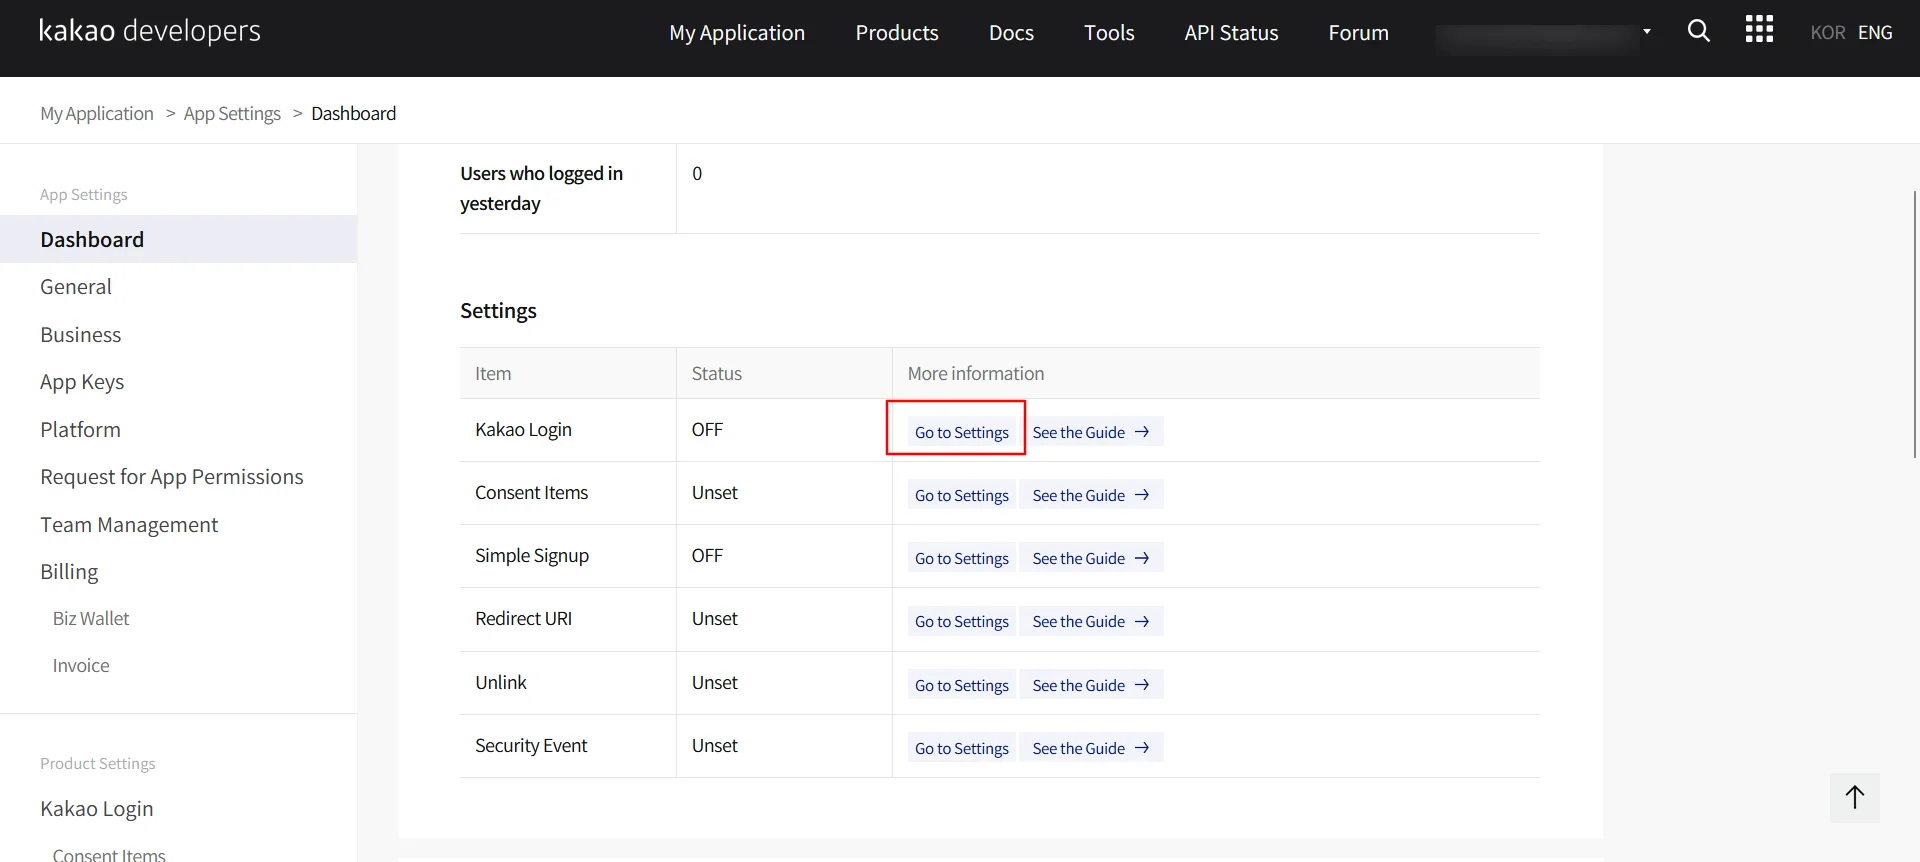Click My Application breadcrumb
1920x862 pixels.
tap(97, 114)
